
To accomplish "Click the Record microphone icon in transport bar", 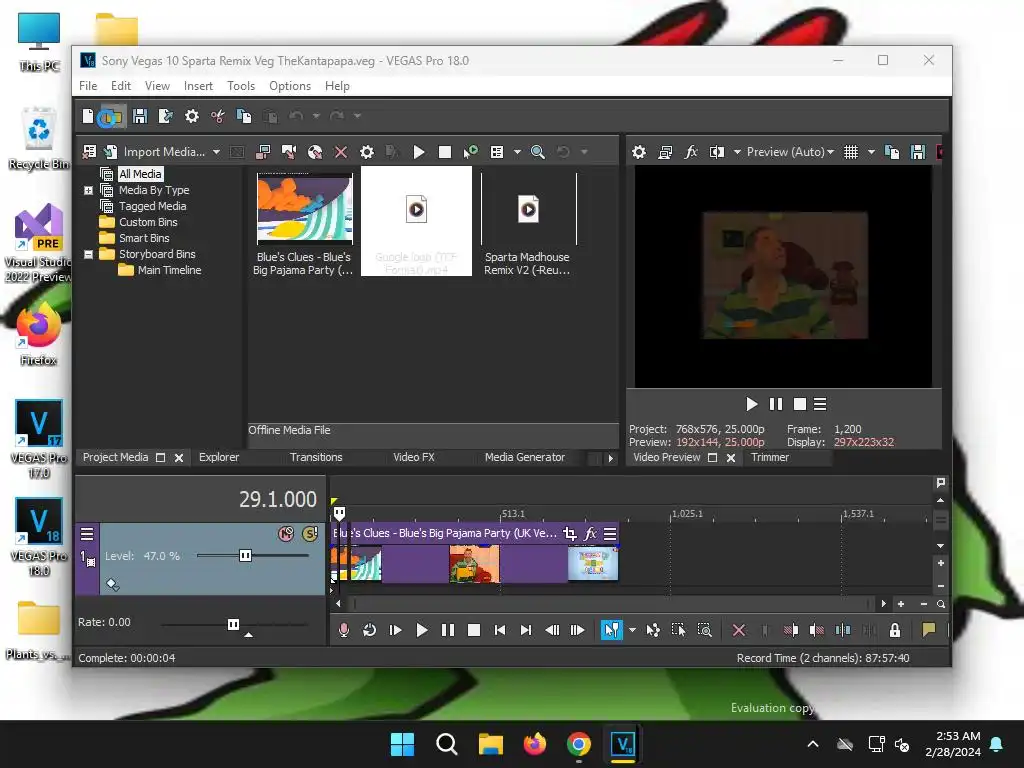I will (344, 630).
